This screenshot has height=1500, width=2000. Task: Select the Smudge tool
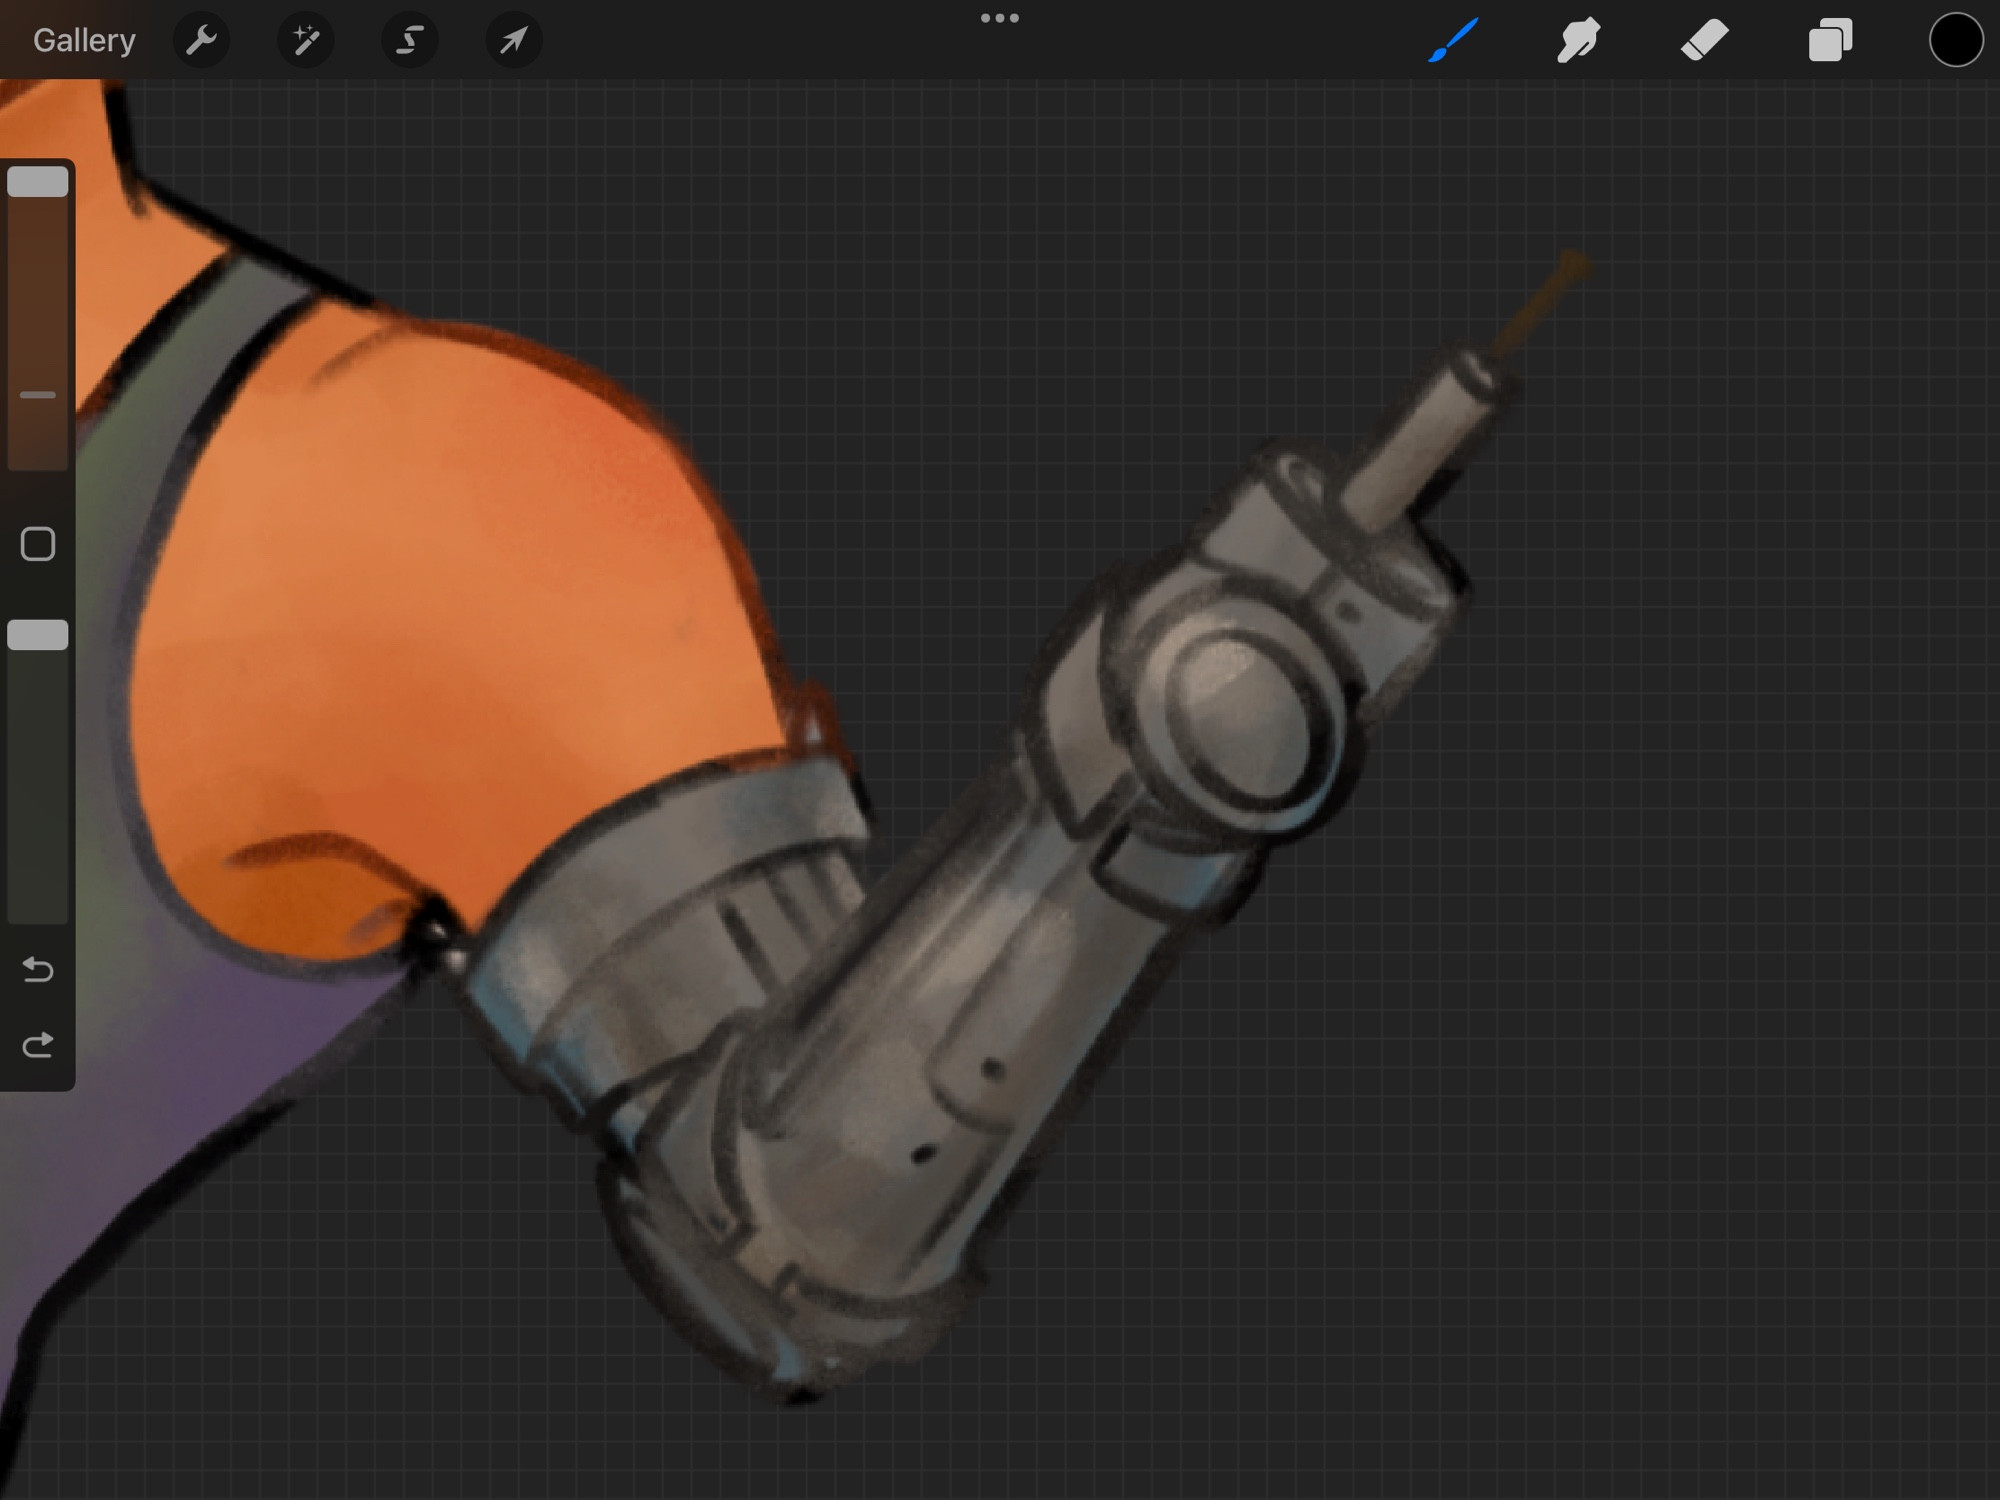coord(1579,40)
